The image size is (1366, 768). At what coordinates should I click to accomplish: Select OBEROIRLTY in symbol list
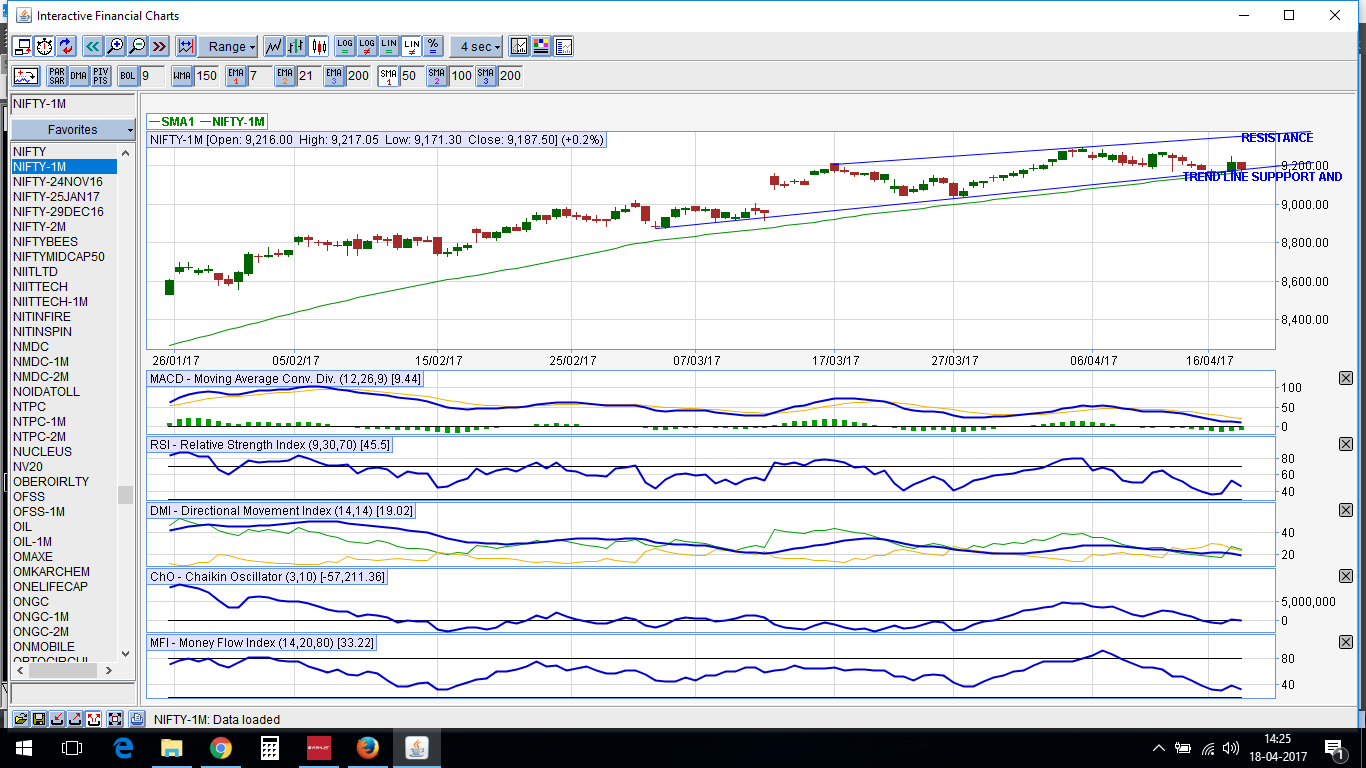click(65, 482)
